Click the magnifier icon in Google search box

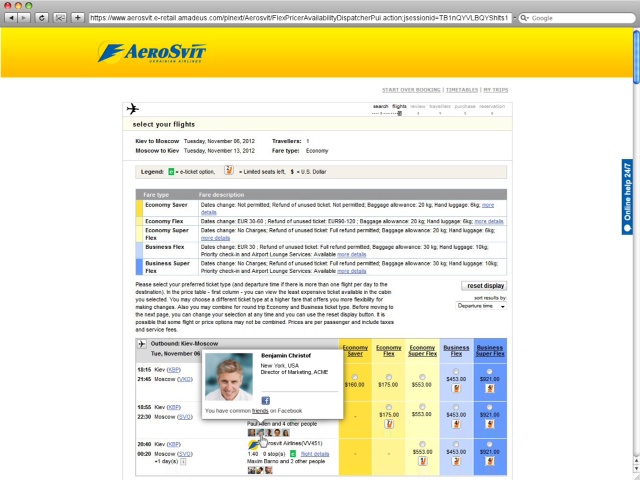click(x=524, y=18)
